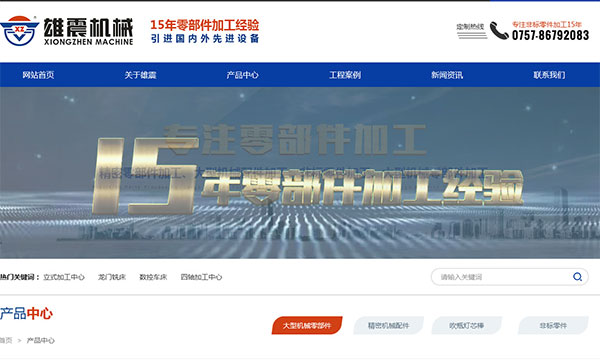The width and height of the screenshot is (600, 360).
Task: Click the magnifier search icon
Action: (x=577, y=277)
